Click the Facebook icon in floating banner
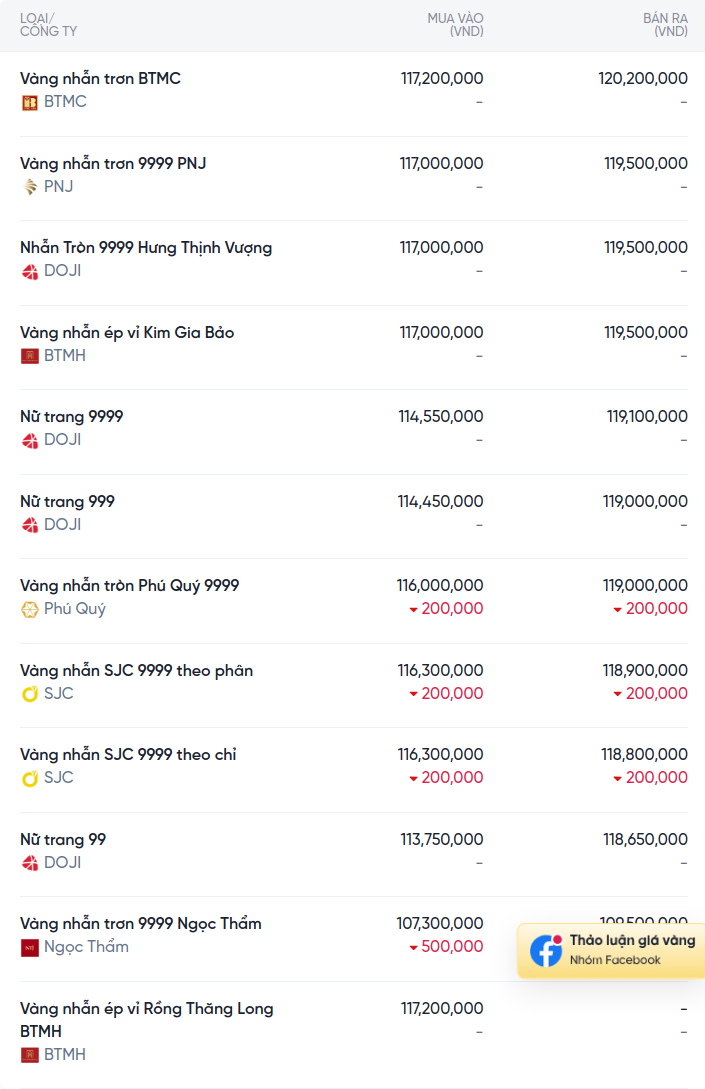 [x=546, y=950]
